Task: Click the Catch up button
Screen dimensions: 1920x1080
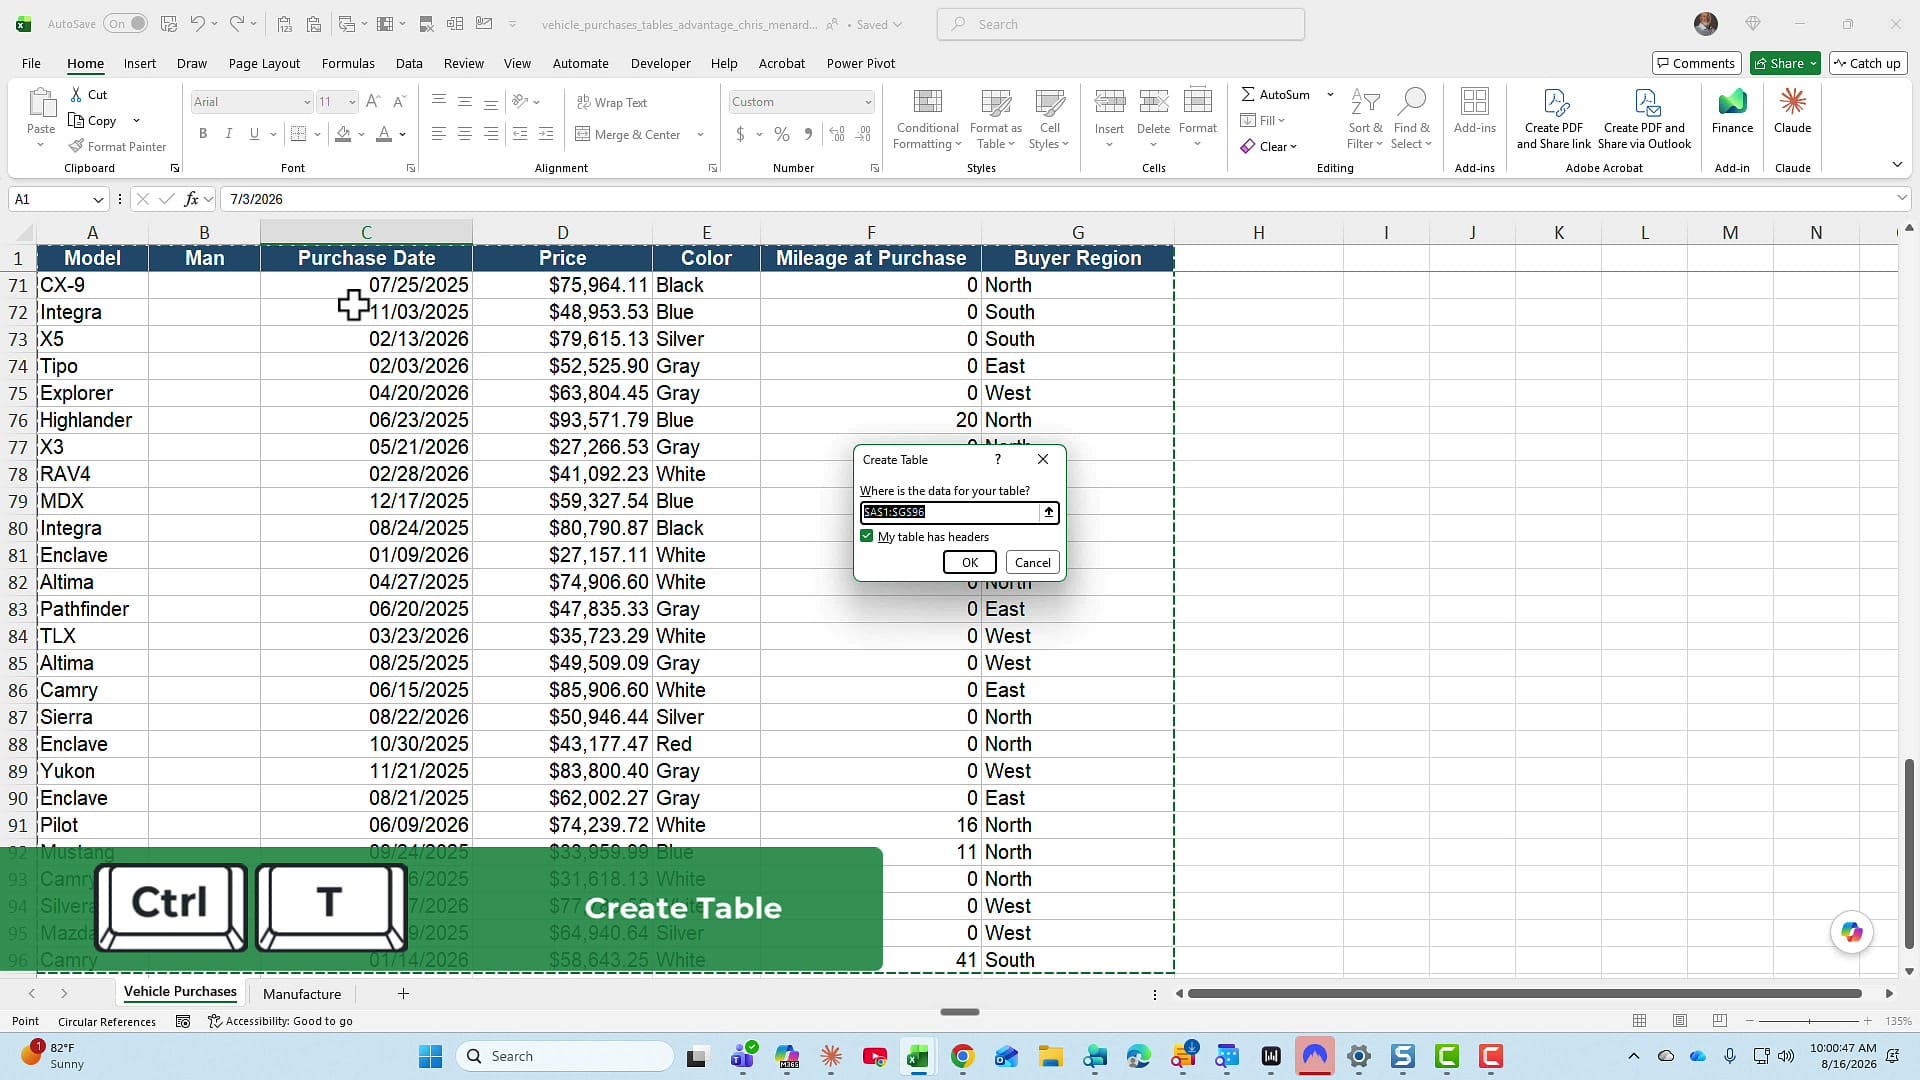Action: 1867,63
